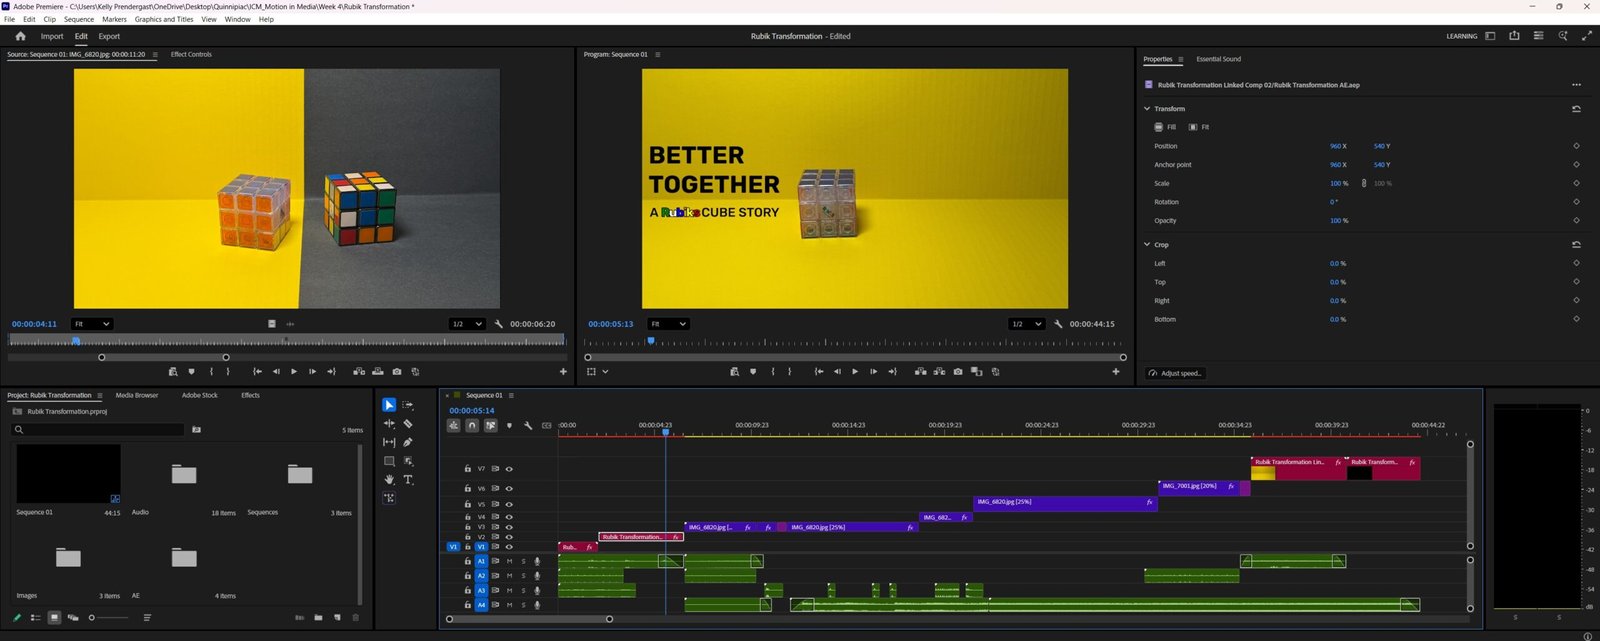The width and height of the screenshot is (1600, 641).
Task: Pick the Track Select Forward tool
Action: coord(408,405)
